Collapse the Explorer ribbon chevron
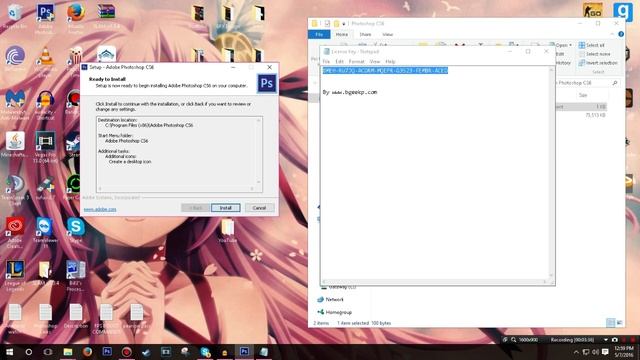Screen dimensions: 640x360 (x=612, y=34)
